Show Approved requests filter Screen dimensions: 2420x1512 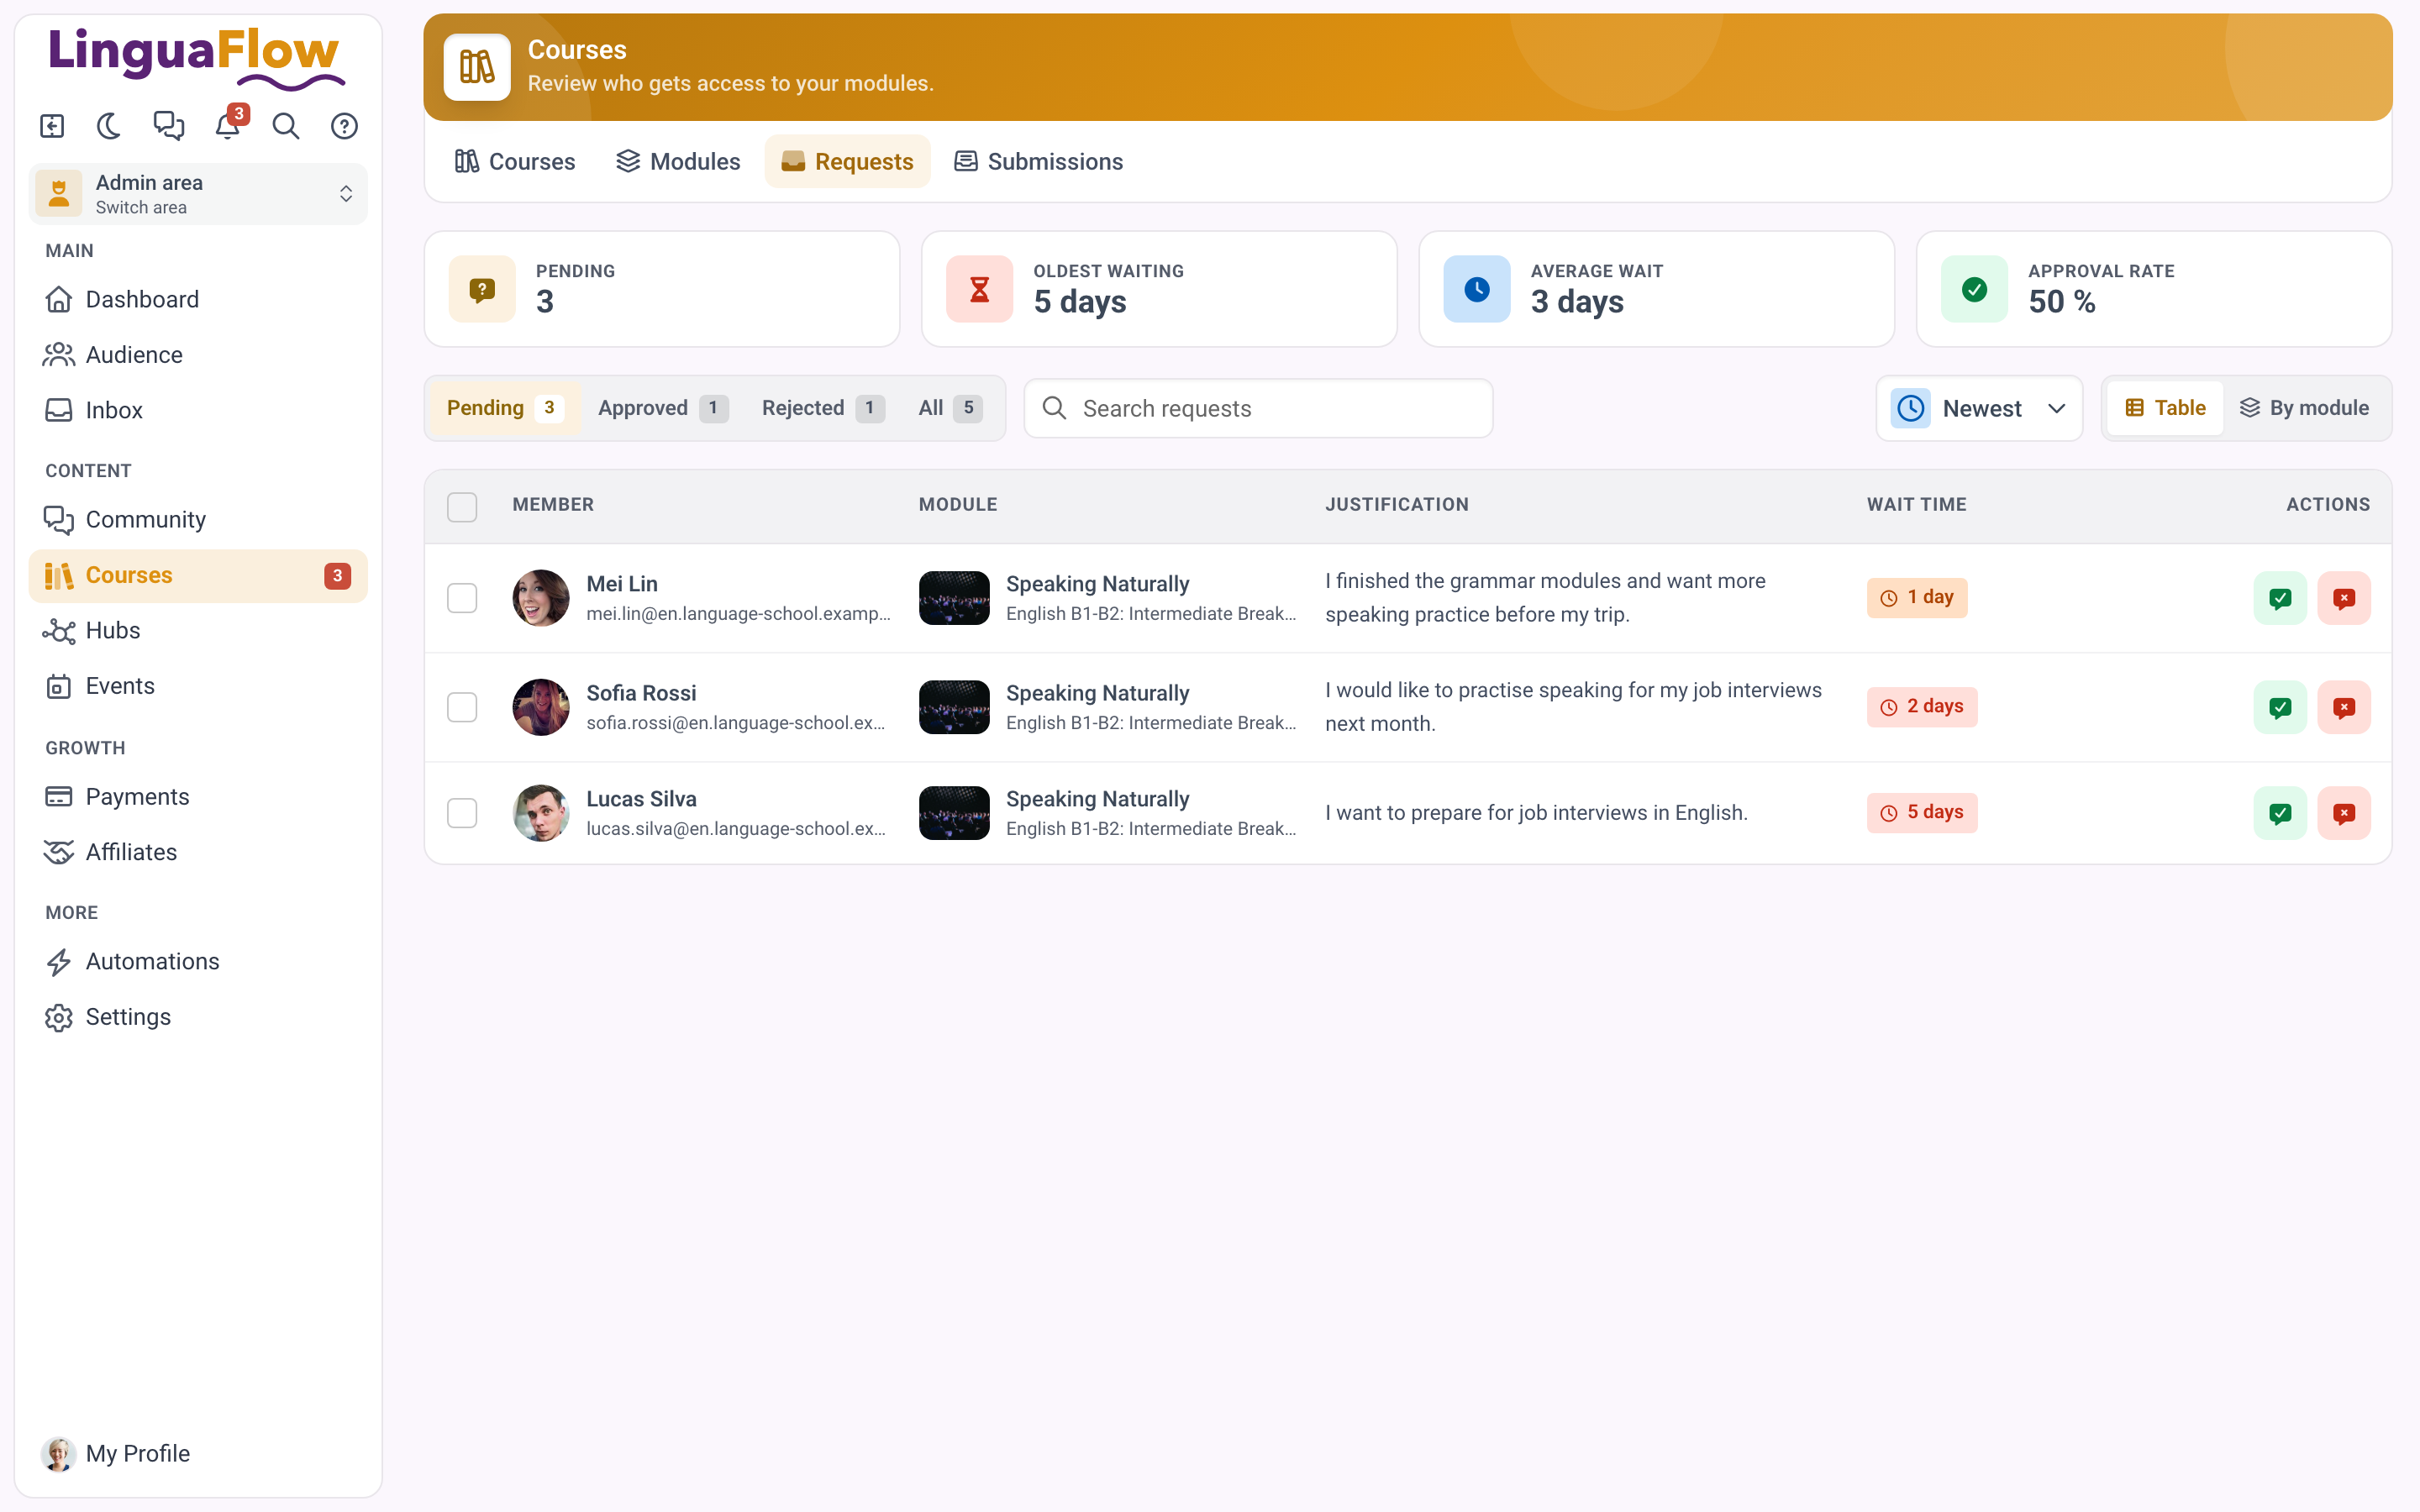(x=662, y=408)
